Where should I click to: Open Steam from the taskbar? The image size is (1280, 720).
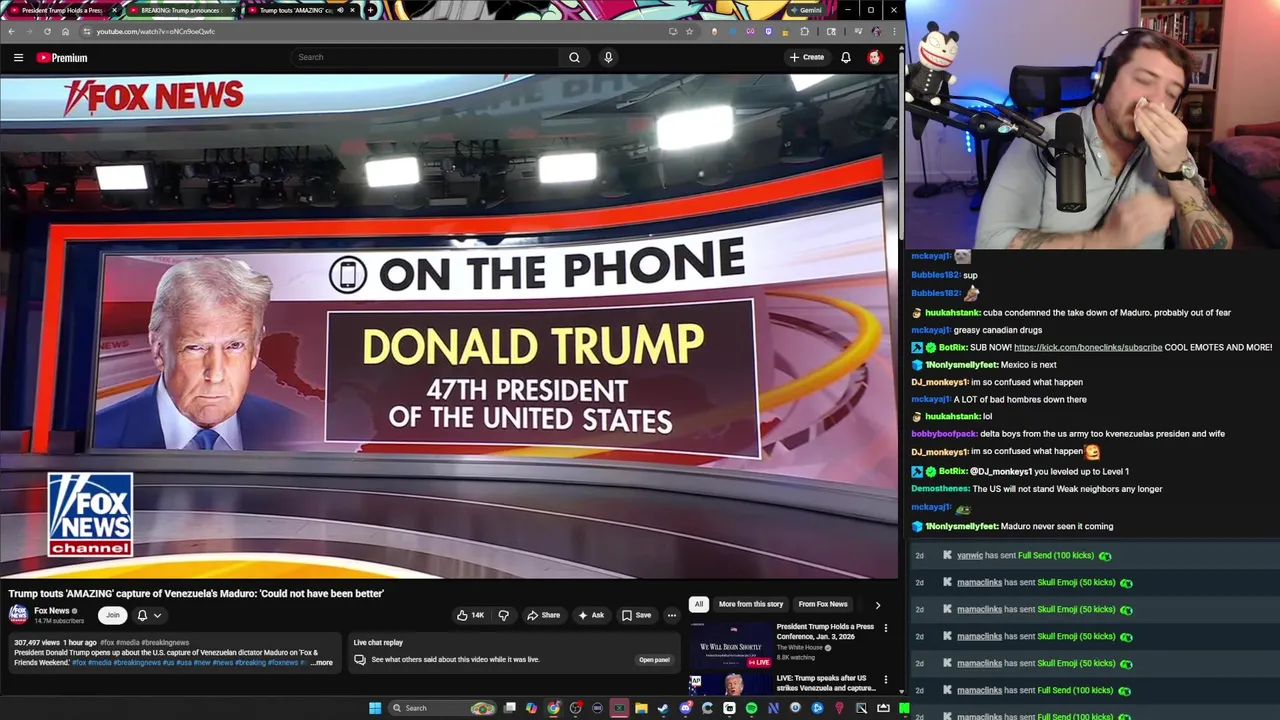(x=663, y=708)
